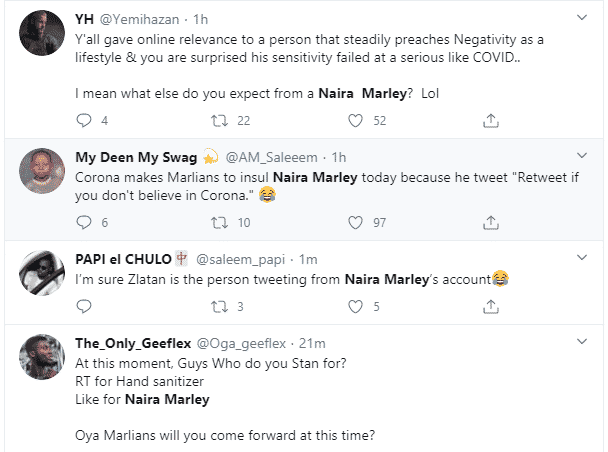
Task: Retweet PAPI el CHULO's Zlatan tweet
Action: pyautogui.click(x=217, y=306)
